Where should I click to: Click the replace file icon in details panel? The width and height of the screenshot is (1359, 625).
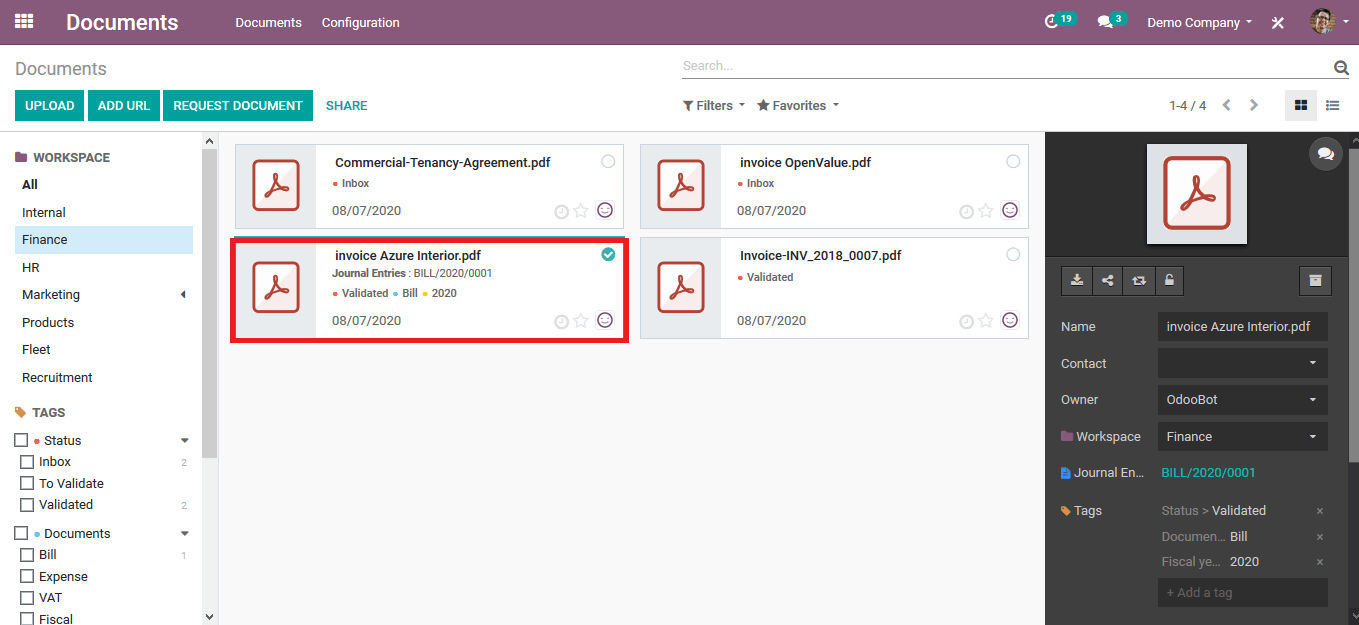[x=1138, y=281]
